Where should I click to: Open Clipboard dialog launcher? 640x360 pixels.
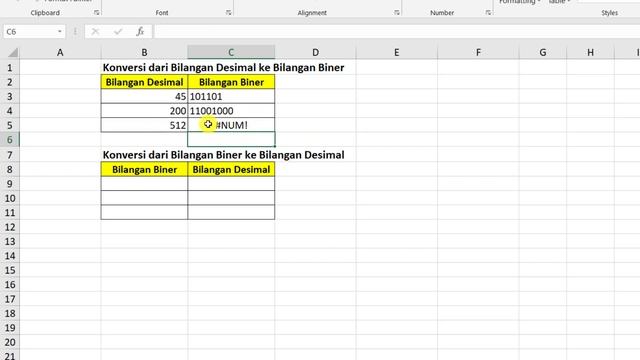97,13
